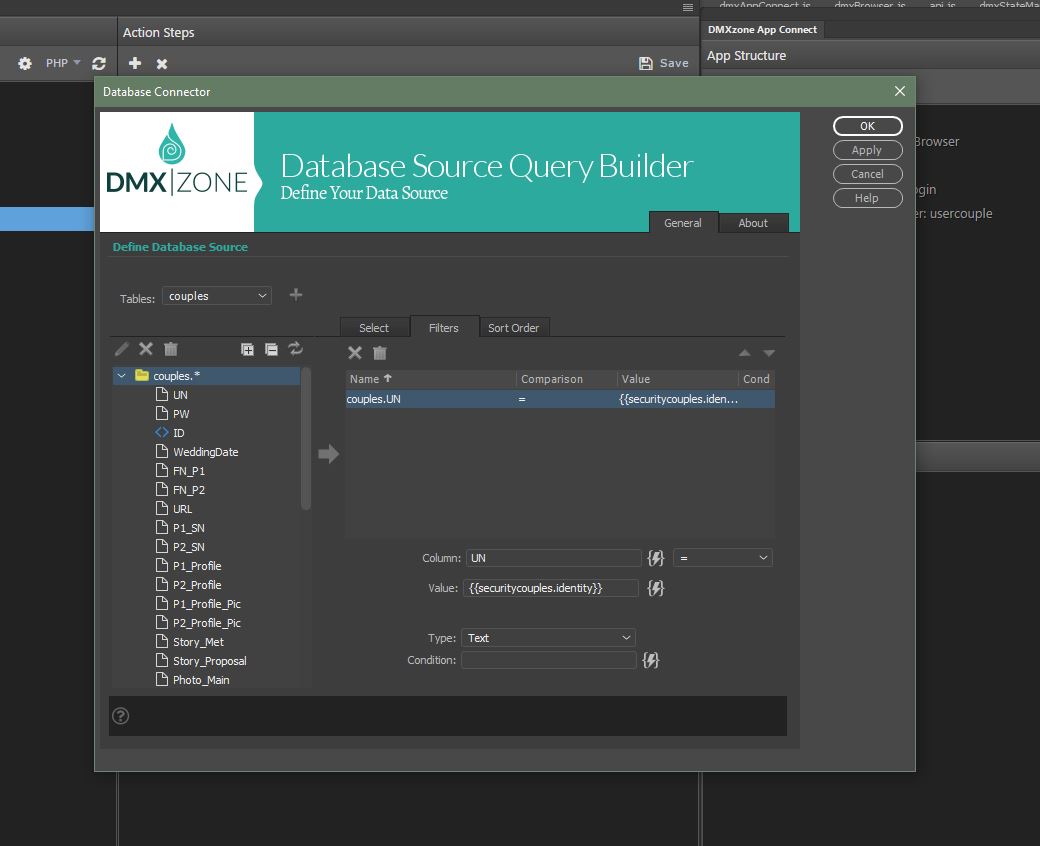Click the Value column header in filters table
This screenshot has height=846, width=1040.
click(x=677, y=379)
